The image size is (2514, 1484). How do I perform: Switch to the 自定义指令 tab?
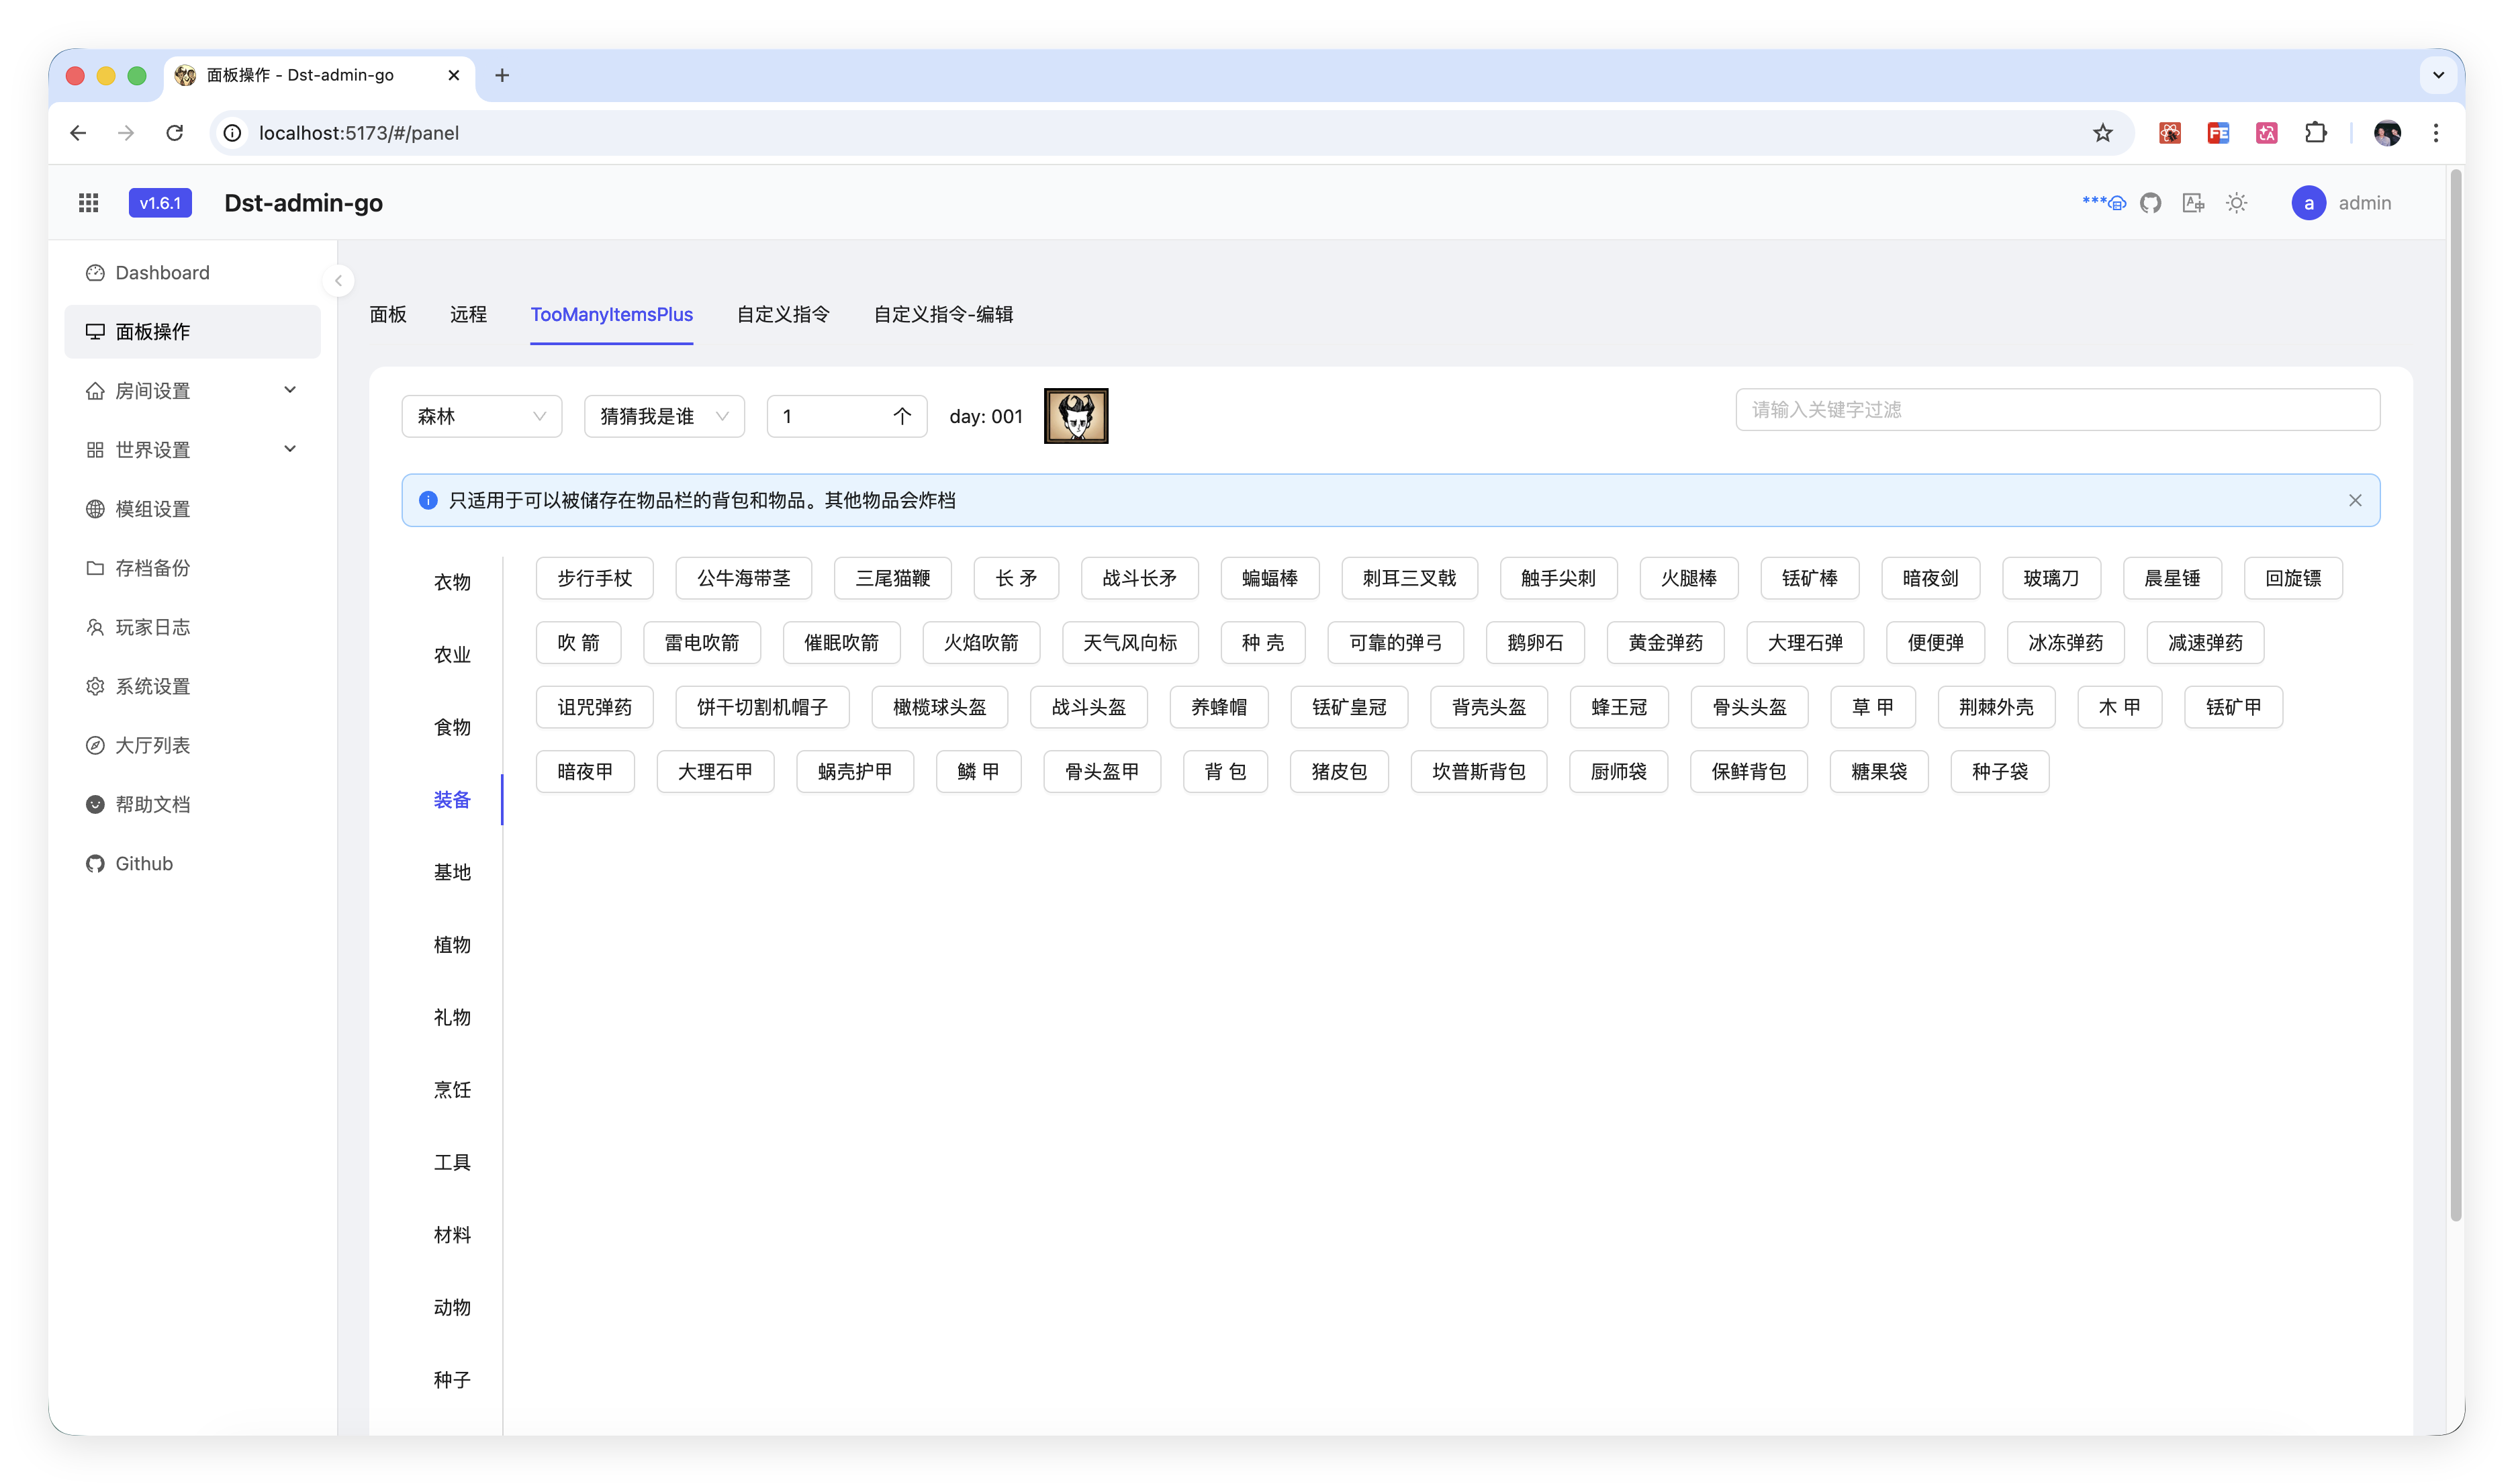[783, 314]
